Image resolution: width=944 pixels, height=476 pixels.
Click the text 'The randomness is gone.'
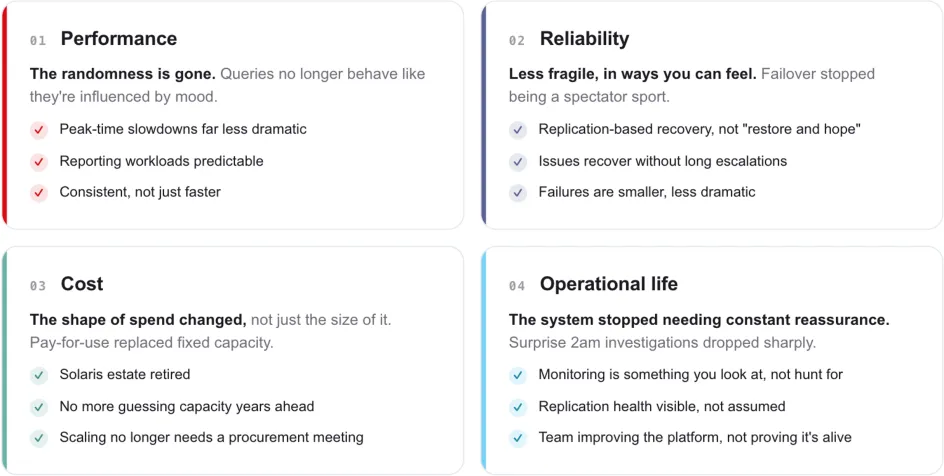pyautogui.click(x=123, y=74)
